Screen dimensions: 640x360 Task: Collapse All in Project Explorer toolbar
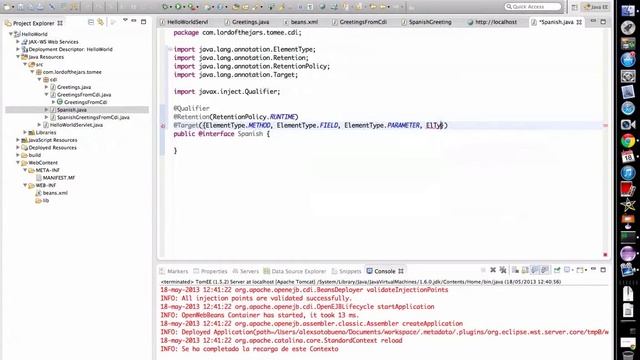tap(91, 22)
